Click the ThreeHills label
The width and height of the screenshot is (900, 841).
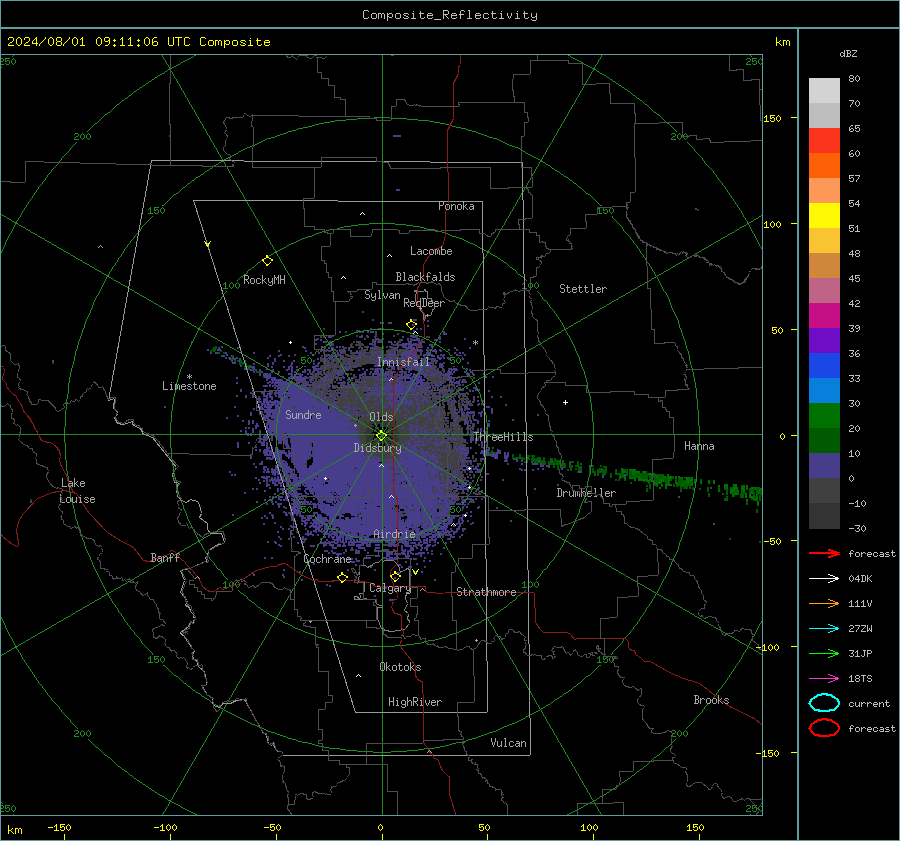(x=503, y=437)
